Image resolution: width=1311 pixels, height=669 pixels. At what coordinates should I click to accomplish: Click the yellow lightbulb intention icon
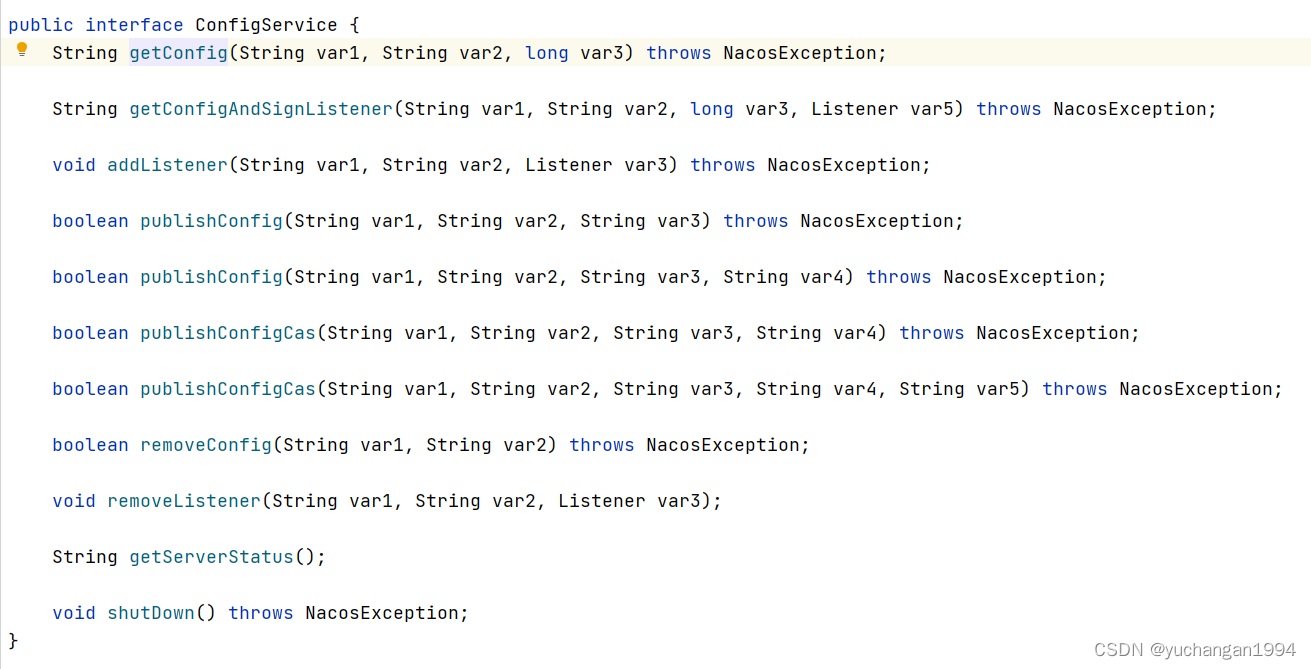22,50
